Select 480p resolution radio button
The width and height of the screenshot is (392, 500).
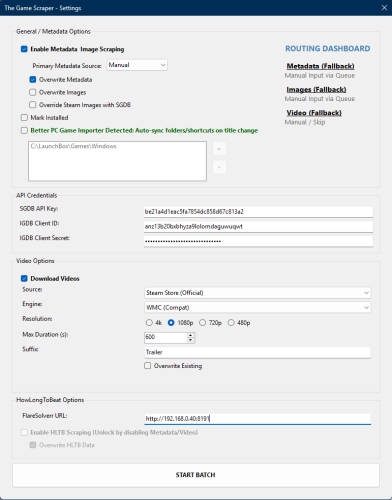pos(231,323)
